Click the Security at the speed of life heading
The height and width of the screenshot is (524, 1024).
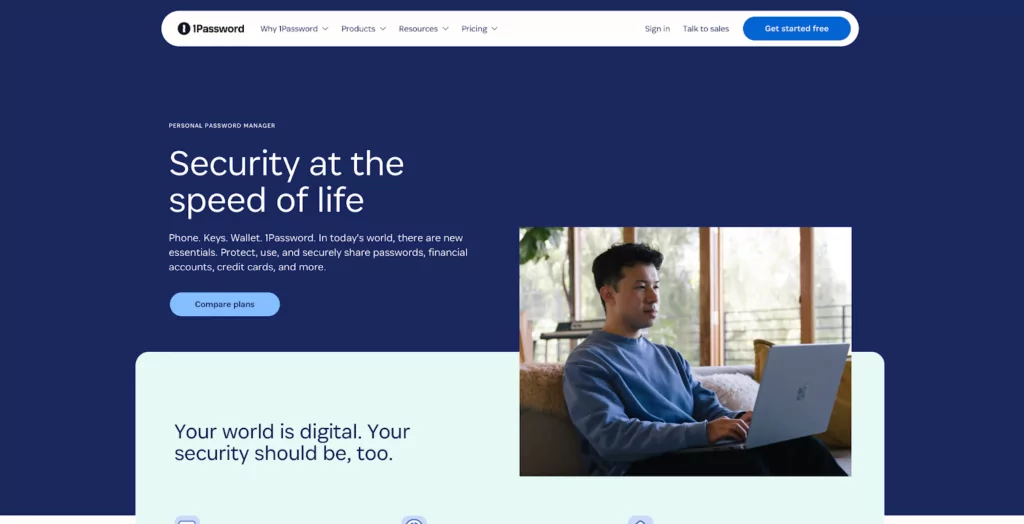[x=286, y=182]
